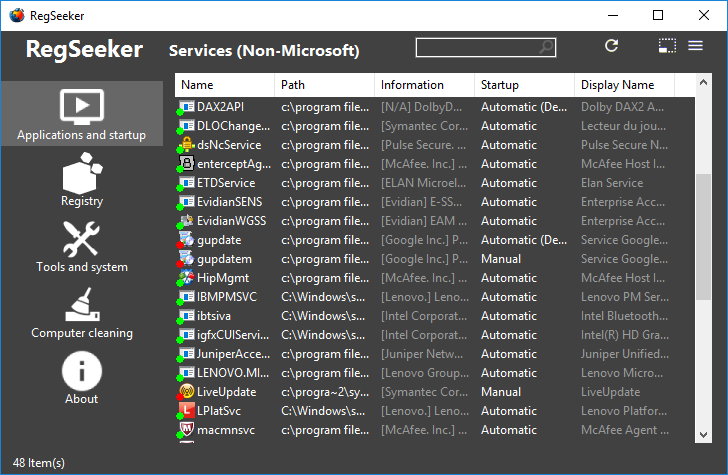Screen dimensions: 728x475
Task: Select the dsNcService name
Action: 229,145
